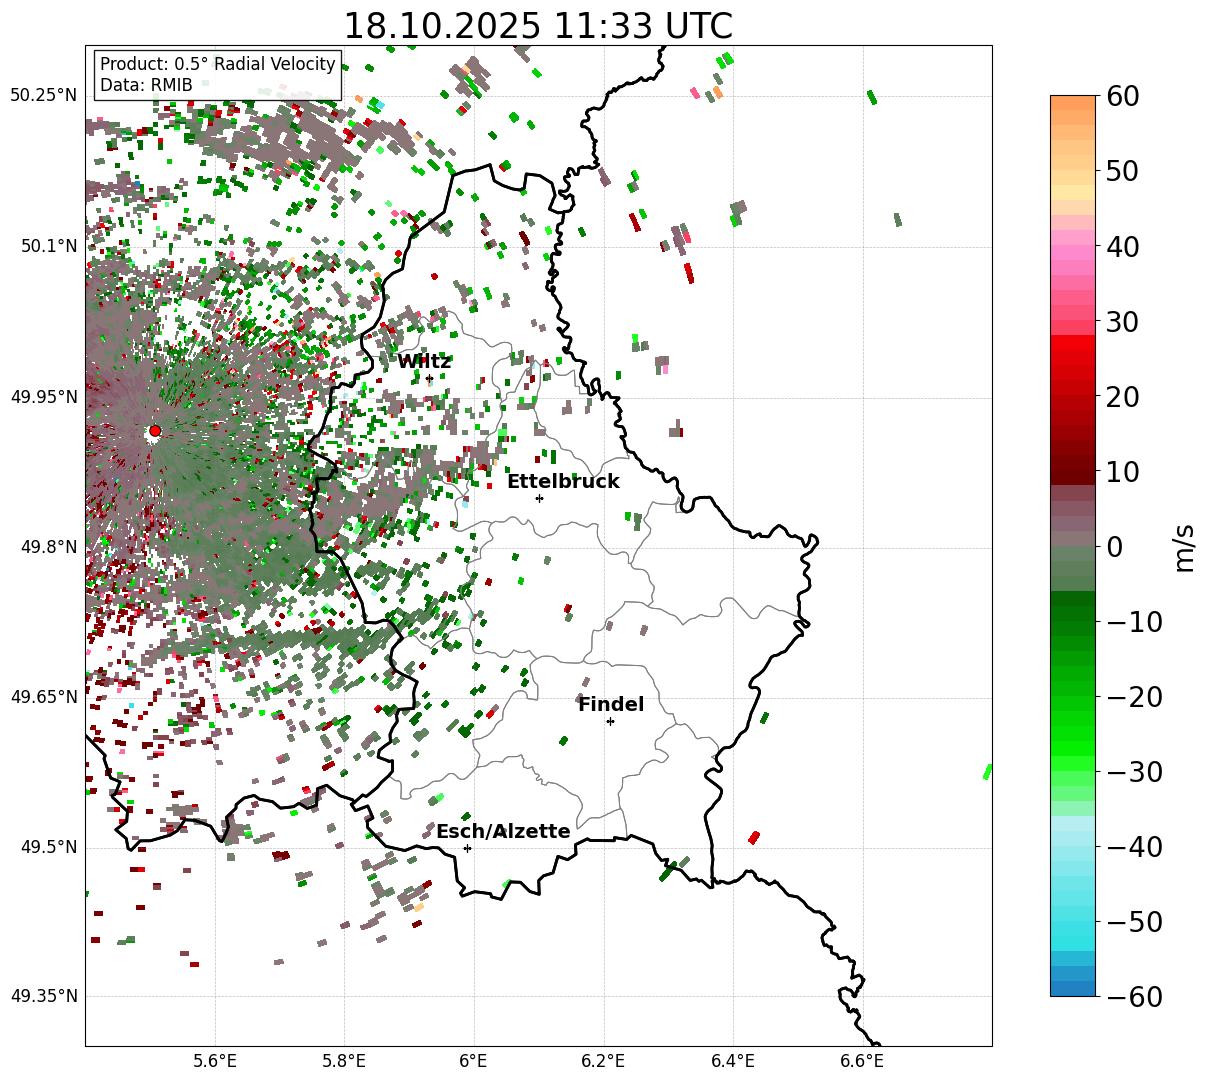
Task: Click the m/s colorbar unit label
Action: (1184, 546)
